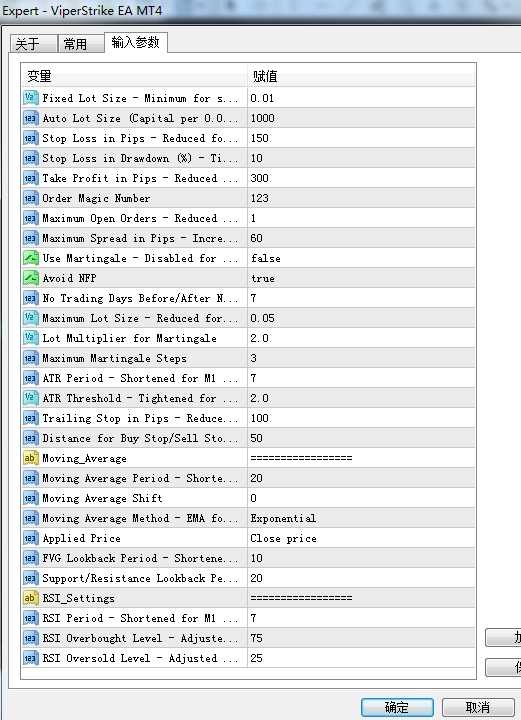Click the Fixed Lot Size row icon
The width and height of the screenshot is (521, 720).
[x=30, y=98]
